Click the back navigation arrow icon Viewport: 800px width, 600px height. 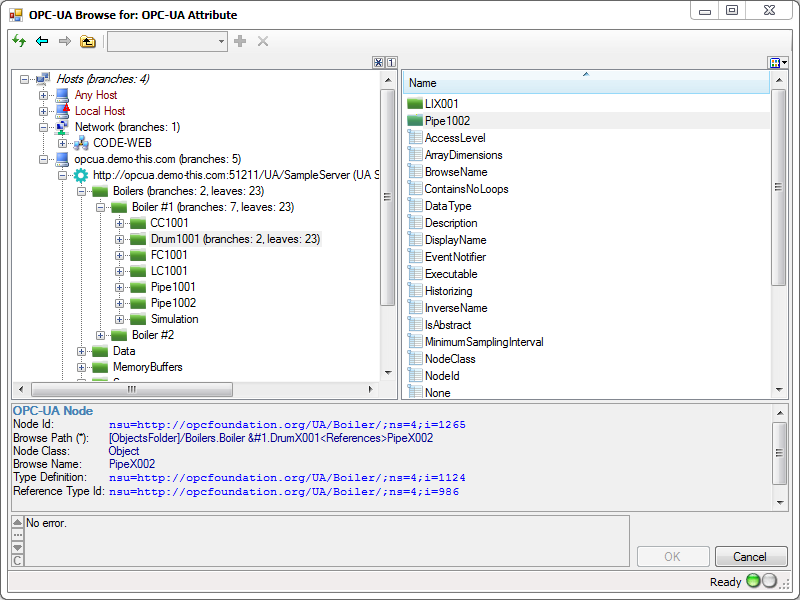click(40, 41)
